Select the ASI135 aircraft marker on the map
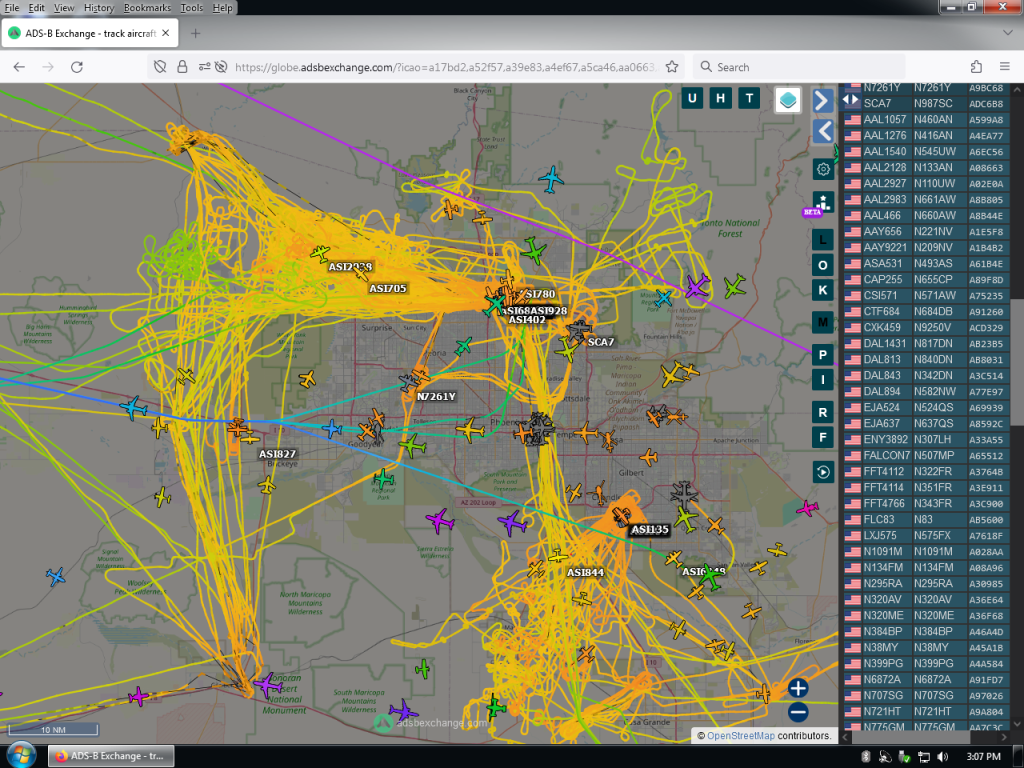The height and width of the screenshot is (768, 1024). tap(621, 516)
